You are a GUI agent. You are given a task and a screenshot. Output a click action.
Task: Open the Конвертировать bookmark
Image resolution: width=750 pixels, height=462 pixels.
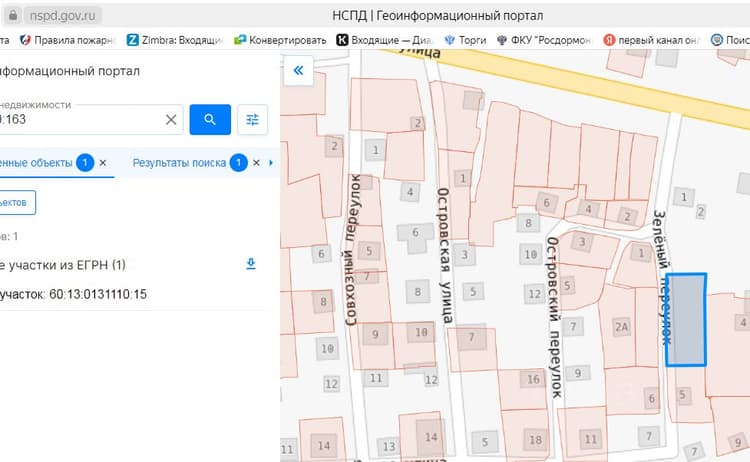280,40
